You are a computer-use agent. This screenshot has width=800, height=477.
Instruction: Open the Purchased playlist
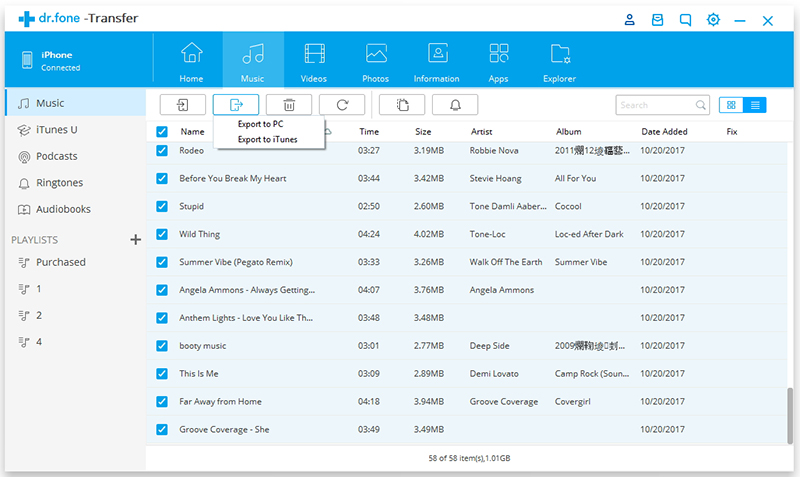[76, 262]
